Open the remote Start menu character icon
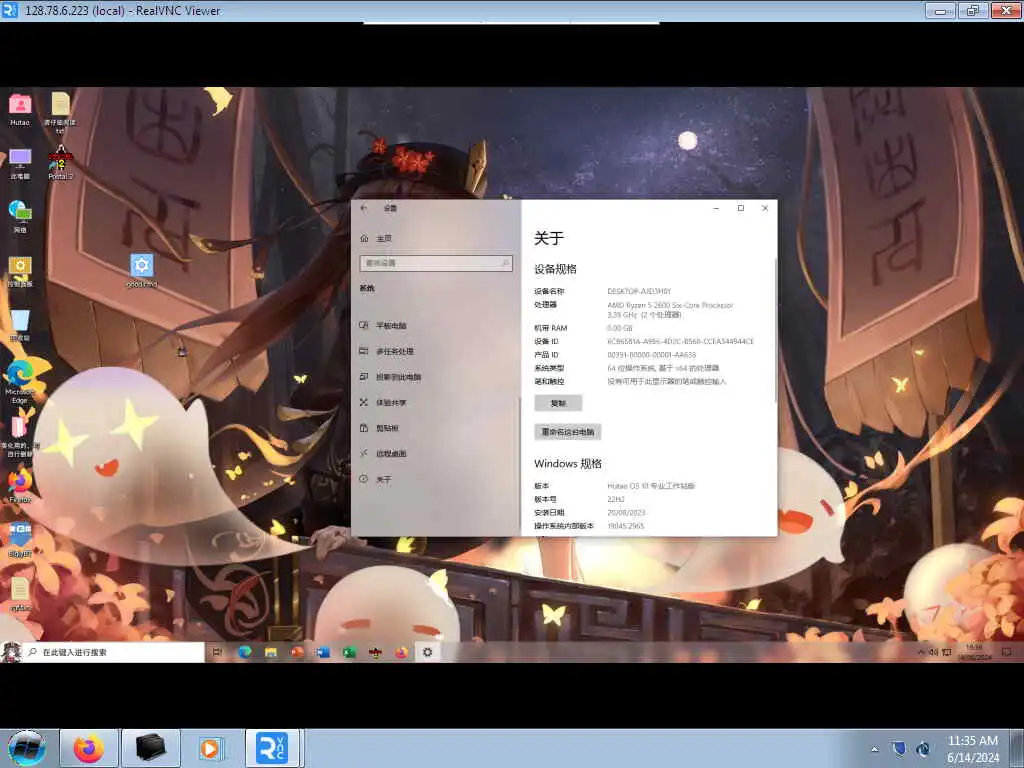Image resolution: width=1024 pixels, height=768 pixels. (11, 652)
